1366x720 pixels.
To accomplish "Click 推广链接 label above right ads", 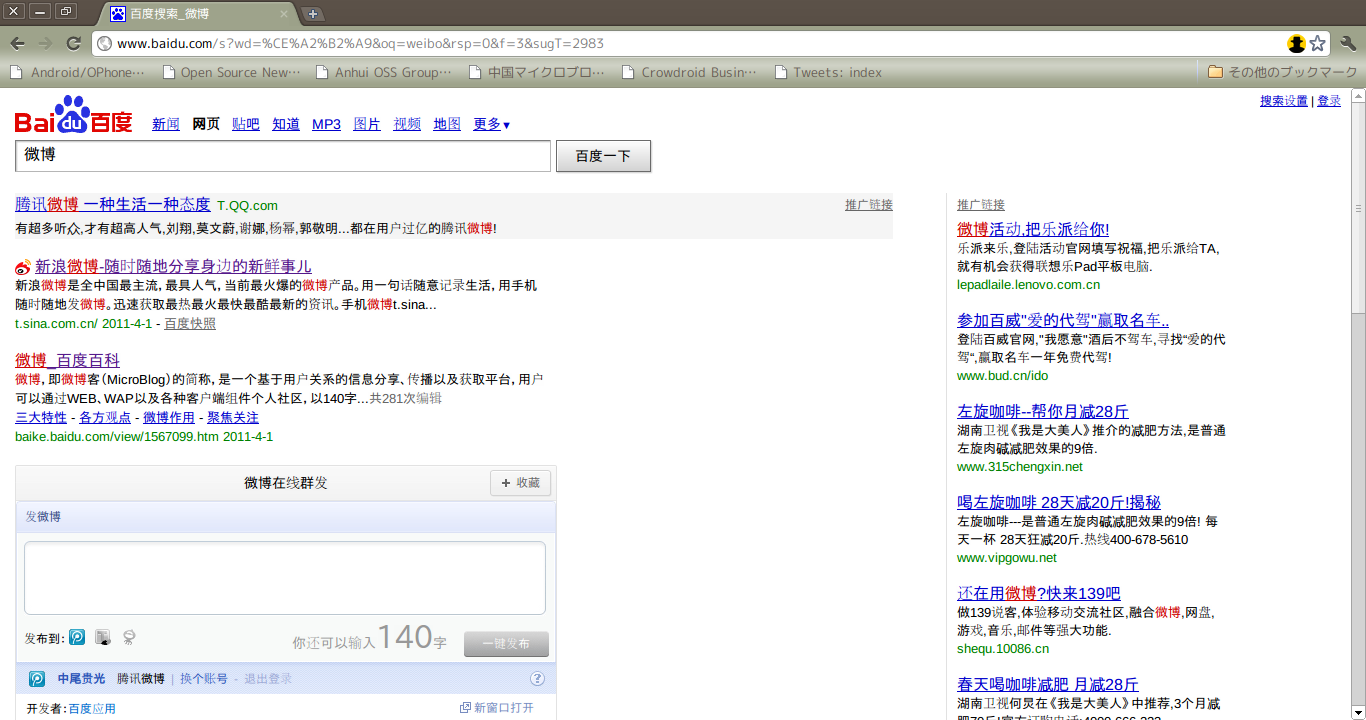I will click(981, 204).
